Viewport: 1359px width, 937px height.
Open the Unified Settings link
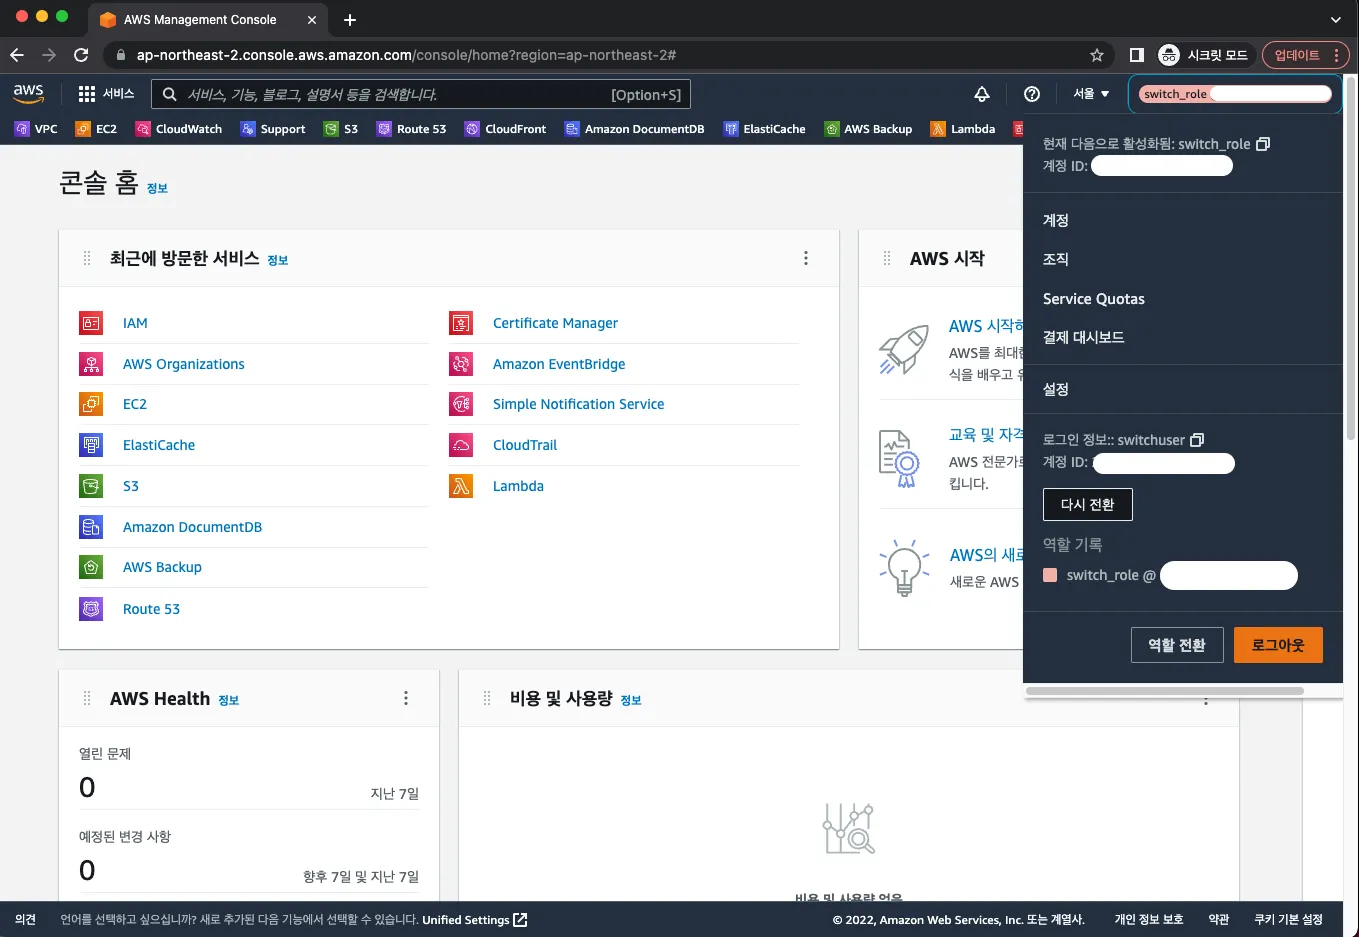click(x=475, y=920)
